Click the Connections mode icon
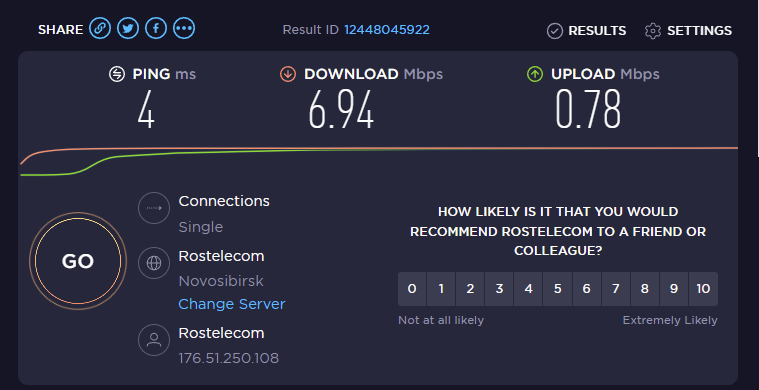The width and height of the screenshot is (759, 390). 154,208
